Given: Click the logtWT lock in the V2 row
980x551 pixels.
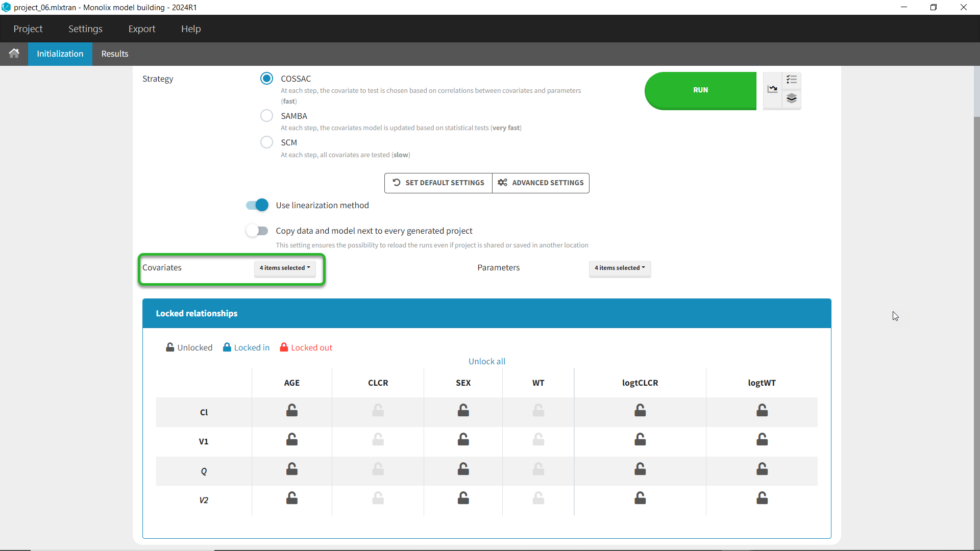Looking at the screenshot, I should (762, 498).
